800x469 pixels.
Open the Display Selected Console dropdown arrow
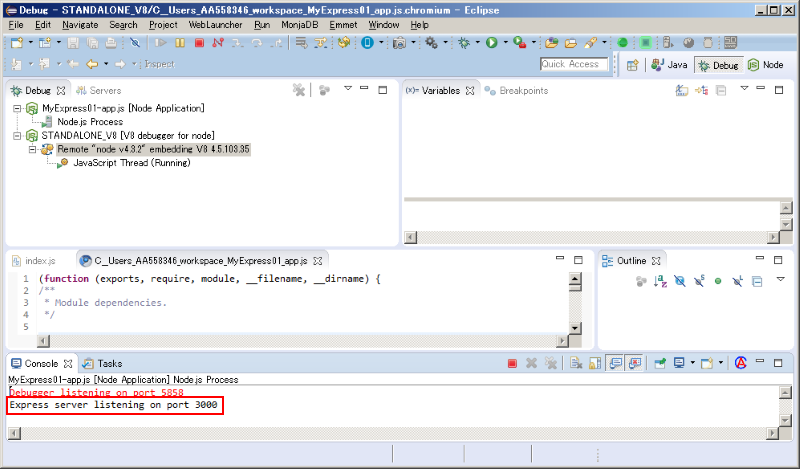point(692,362)
